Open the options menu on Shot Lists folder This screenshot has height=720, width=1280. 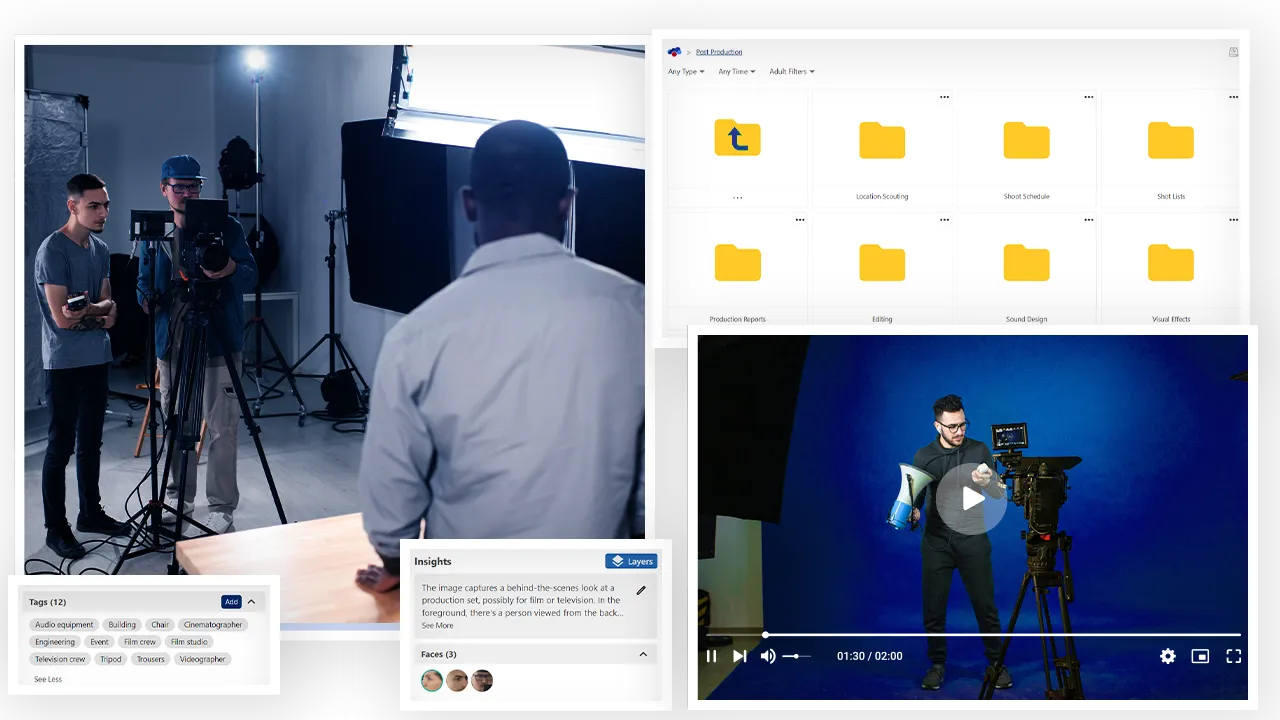click(1233, 96)
